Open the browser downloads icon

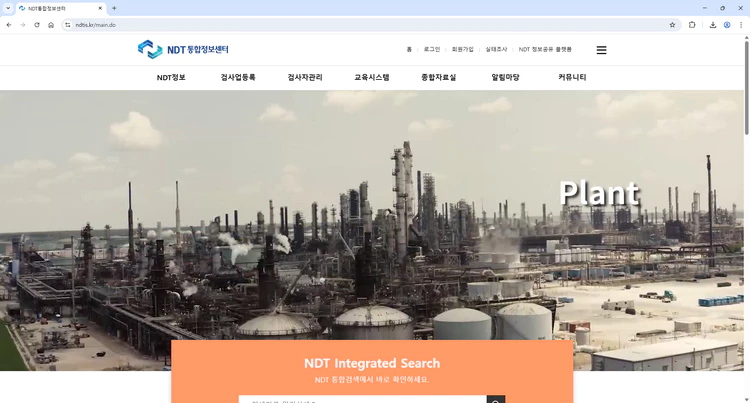click(x=712, y=25)
